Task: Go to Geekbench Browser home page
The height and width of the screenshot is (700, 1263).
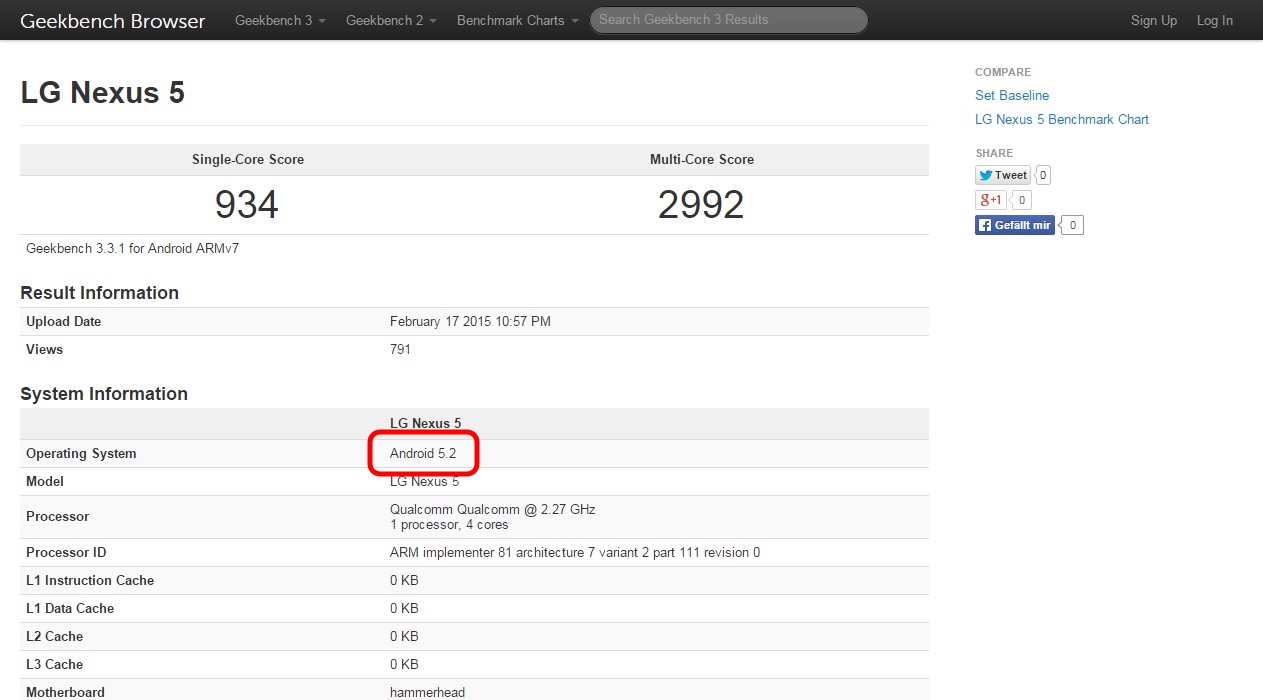Action: pos(112,20)
